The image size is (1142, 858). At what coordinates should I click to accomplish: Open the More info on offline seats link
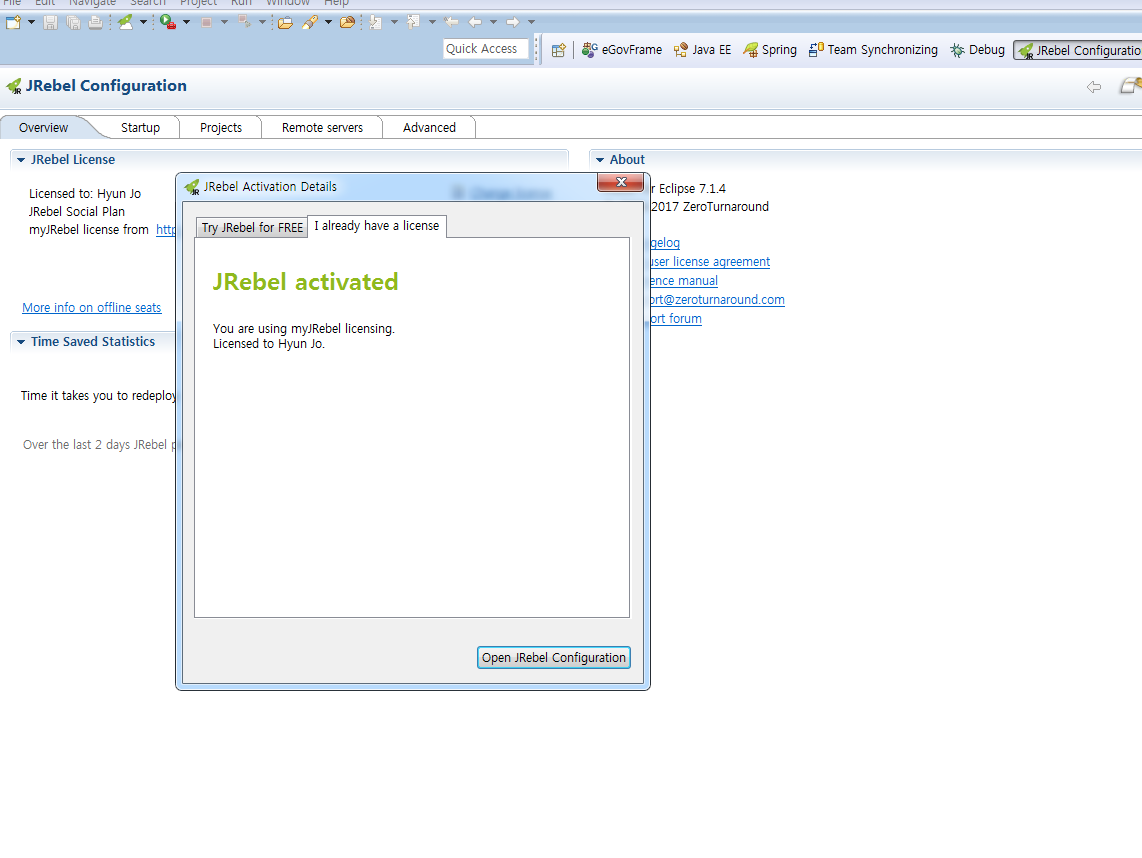coord(92,308)
